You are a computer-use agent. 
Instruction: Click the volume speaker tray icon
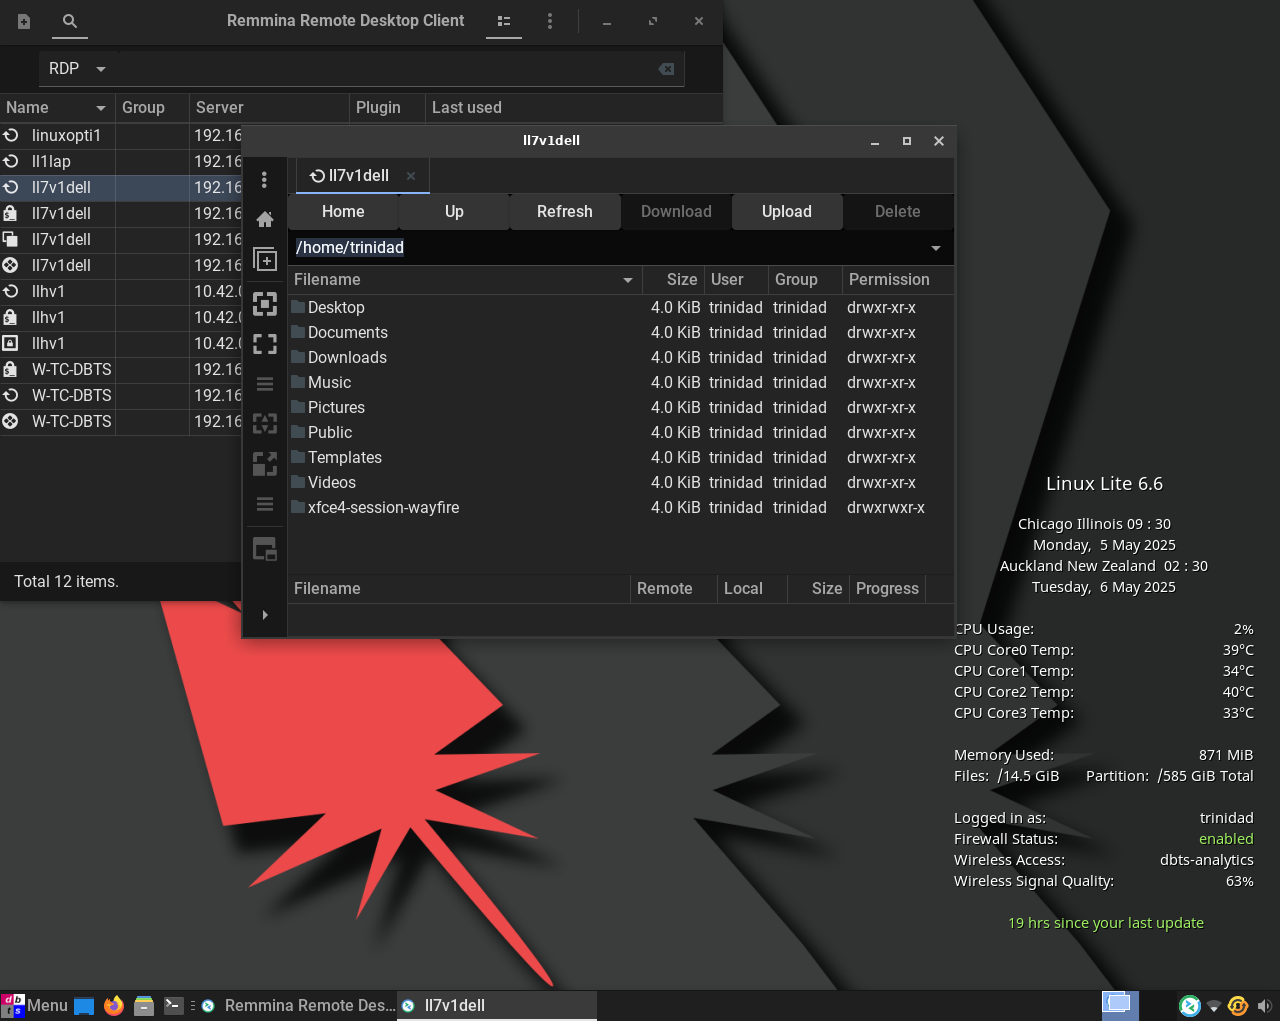pos(1264,1006)
